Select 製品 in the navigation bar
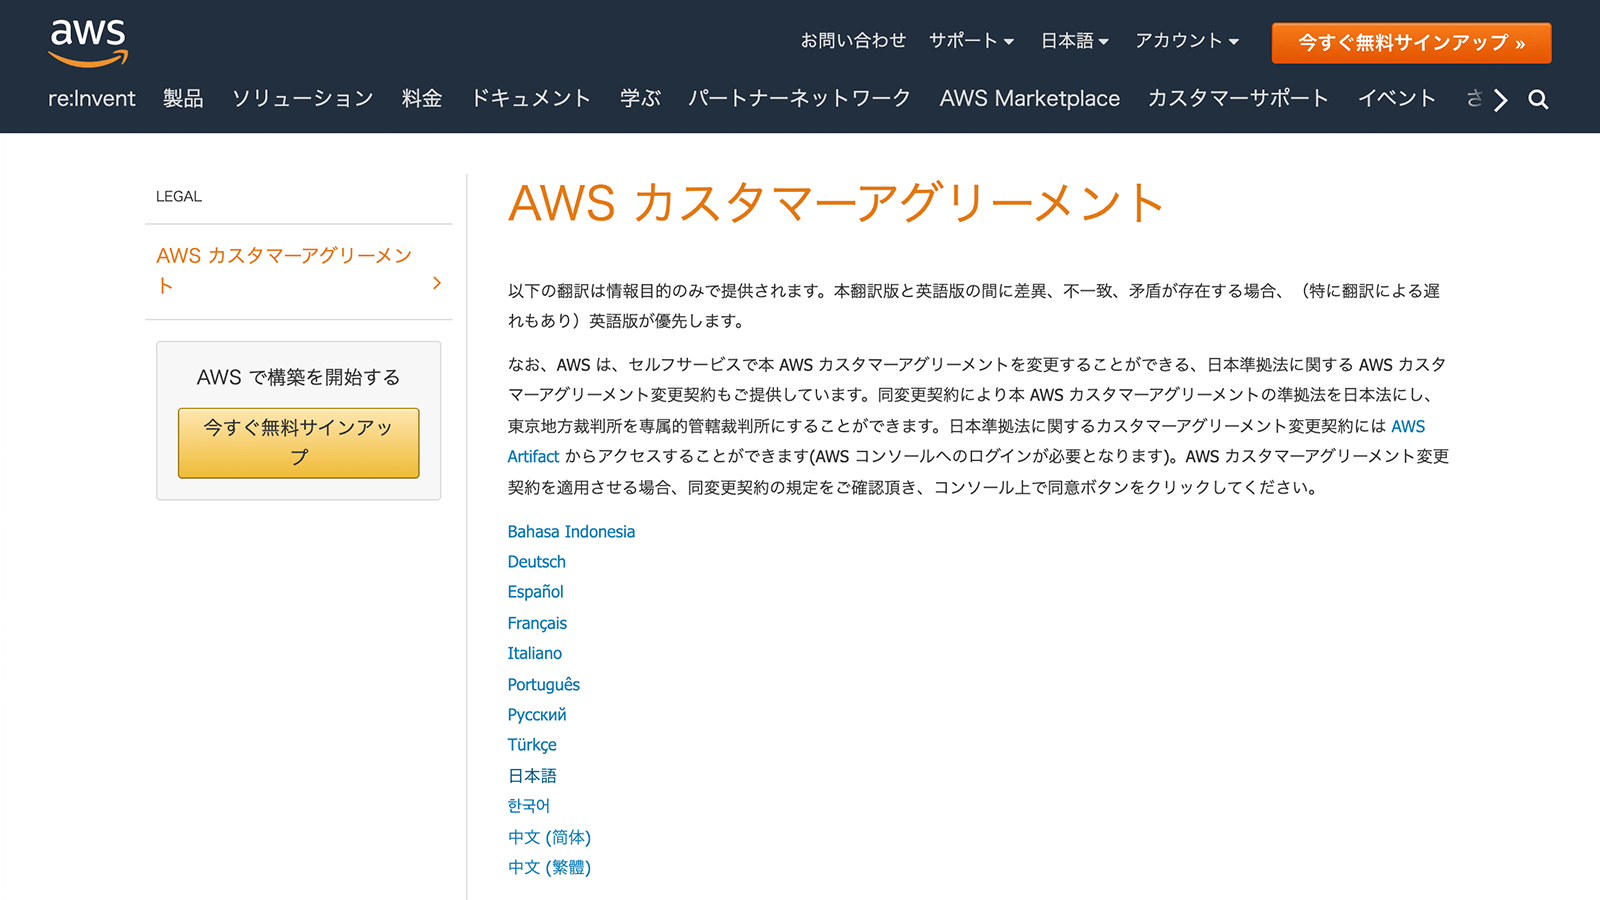The height and width of the screenshot is (900, 1600). (x=183, y=99)
